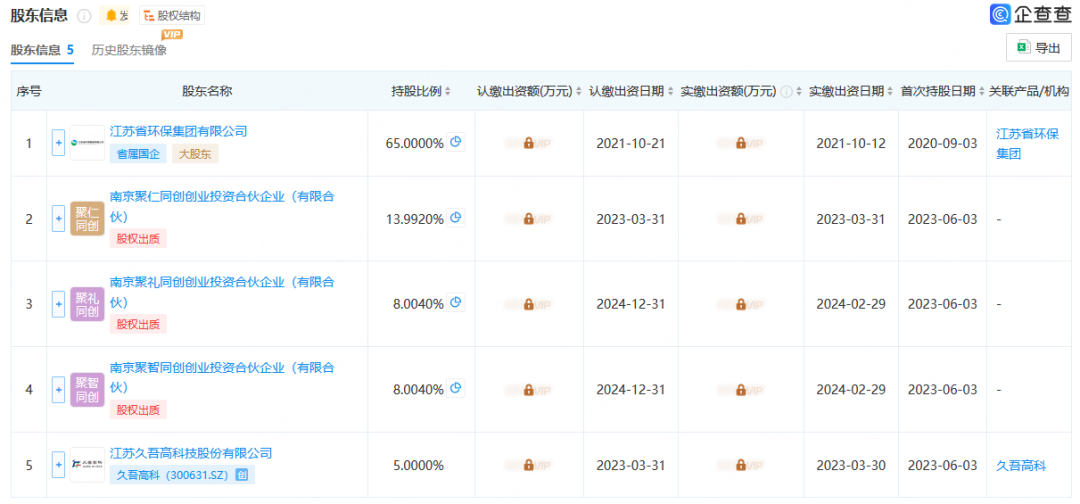
Task: Click VIP lock in 实缴出资额 for 聚智同创
Action: (740, 390)
